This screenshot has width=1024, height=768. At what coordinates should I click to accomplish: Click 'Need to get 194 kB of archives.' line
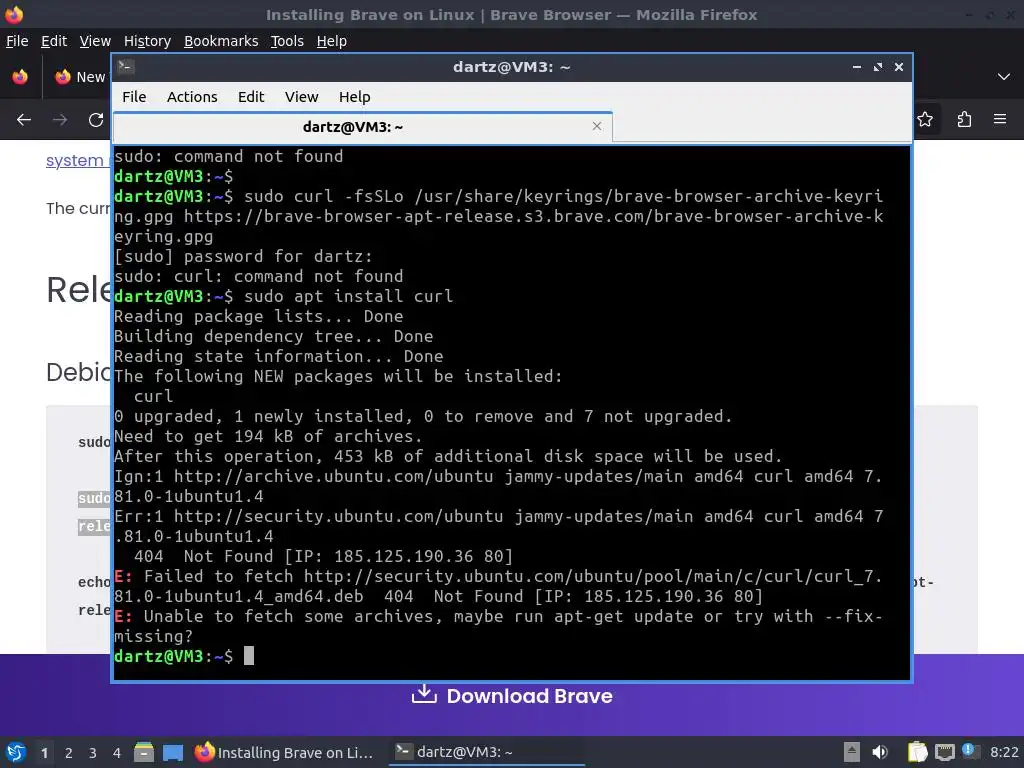[268, 436]
